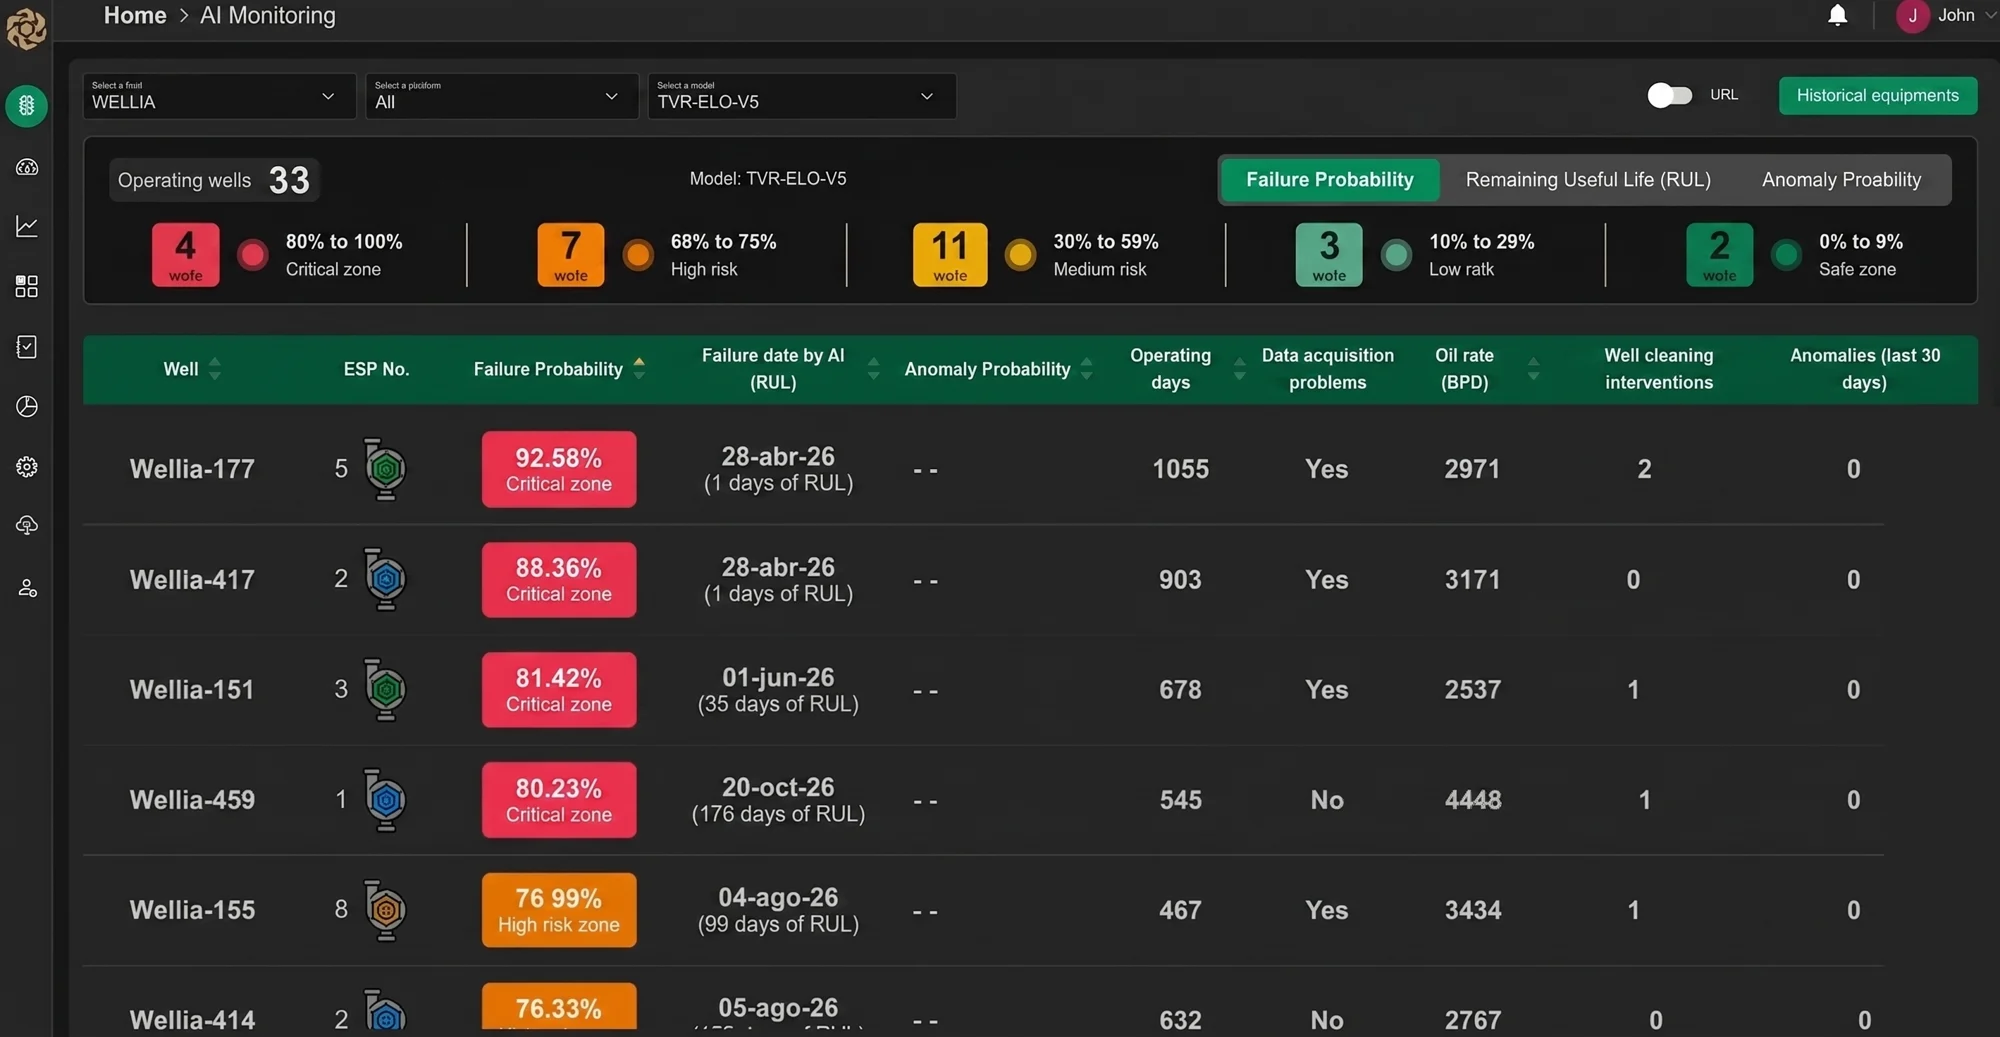Click the 92.58% Critical zone badge
Image resolution: width=2000 pixels, height=1037 pixels.
tap(559, 469)
